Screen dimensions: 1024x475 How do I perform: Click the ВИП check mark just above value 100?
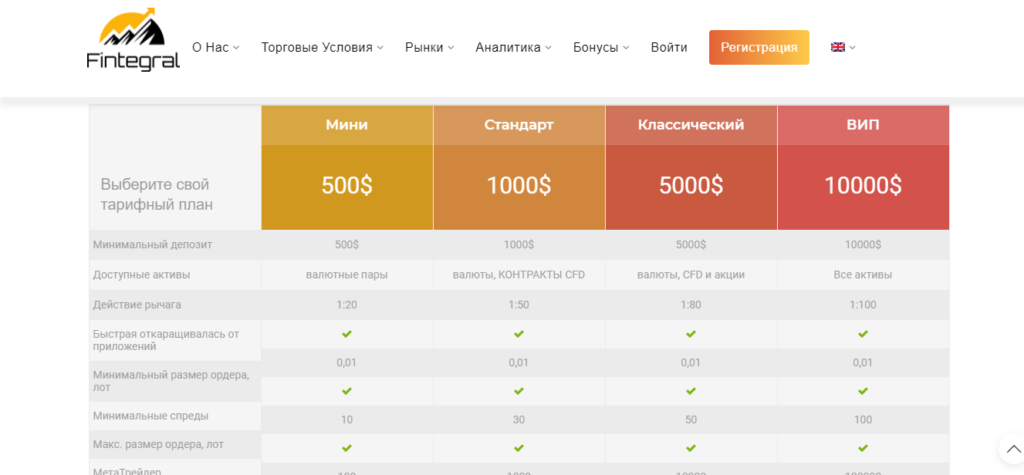coord(863,391)
